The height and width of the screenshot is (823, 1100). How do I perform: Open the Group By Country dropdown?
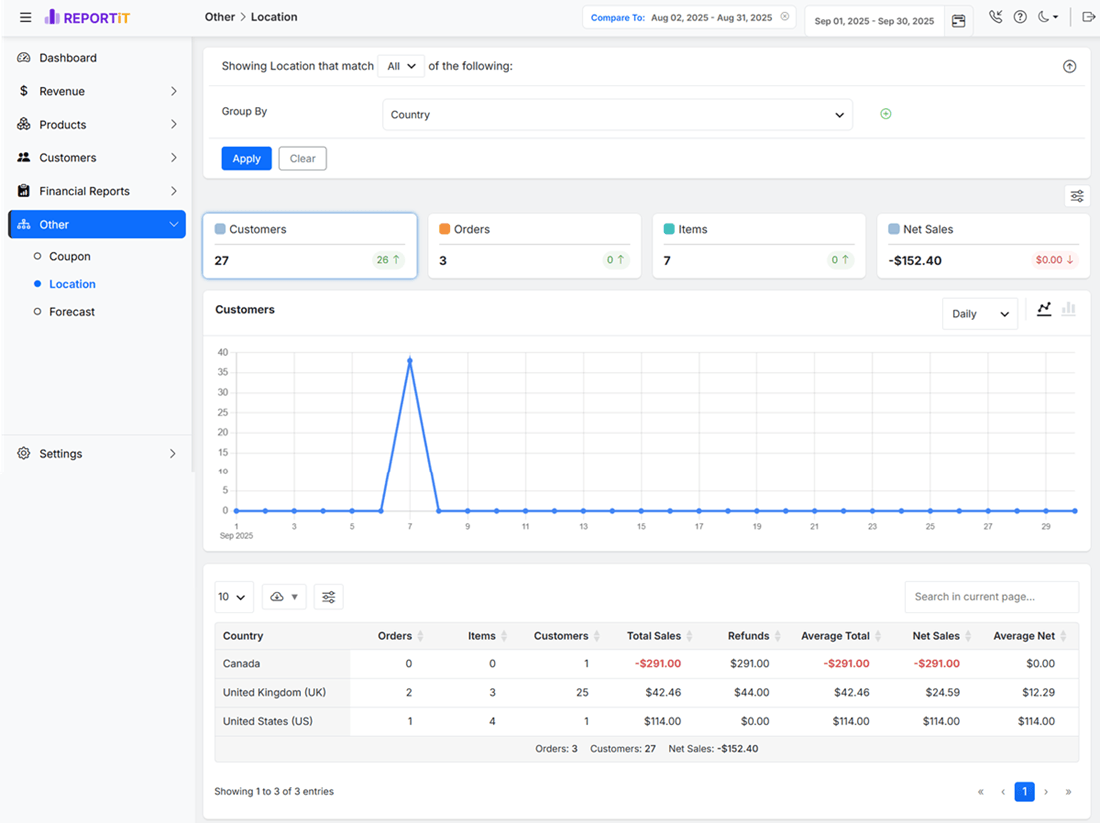[x=617, y=114]
